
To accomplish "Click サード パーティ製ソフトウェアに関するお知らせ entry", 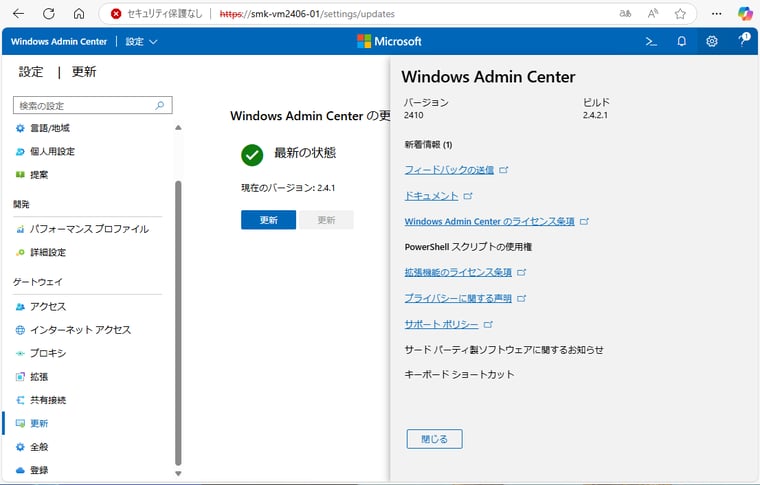I will (504, 350).
